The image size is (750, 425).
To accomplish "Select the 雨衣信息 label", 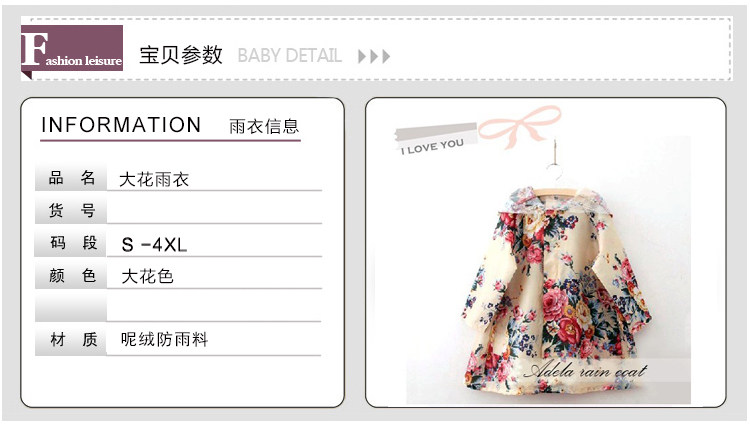I will [x=264, y=127].
